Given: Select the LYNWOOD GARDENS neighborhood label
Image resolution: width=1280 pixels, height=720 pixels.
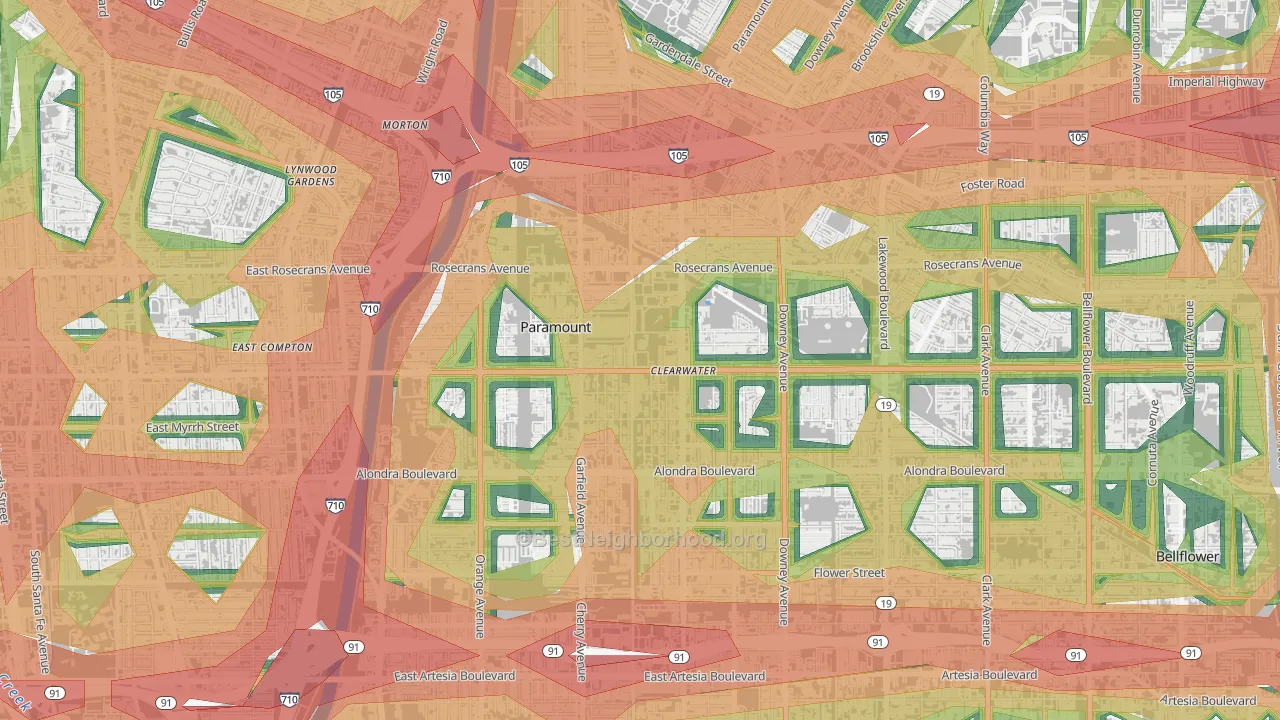Looking at the screenshot, I should pos(311,176).
